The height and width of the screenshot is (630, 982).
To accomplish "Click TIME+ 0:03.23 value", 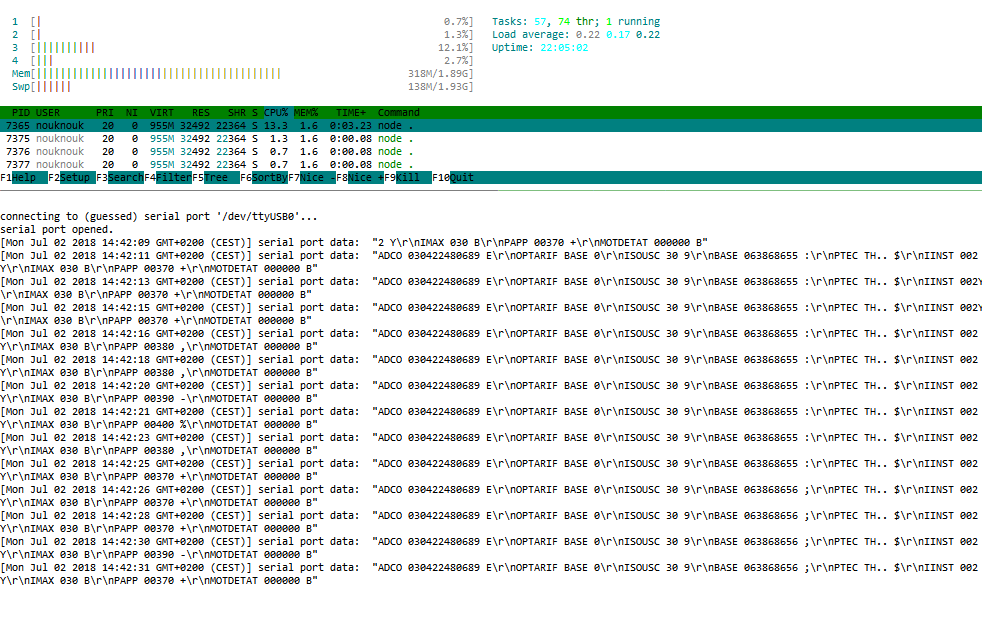I will tap(351, 126).
